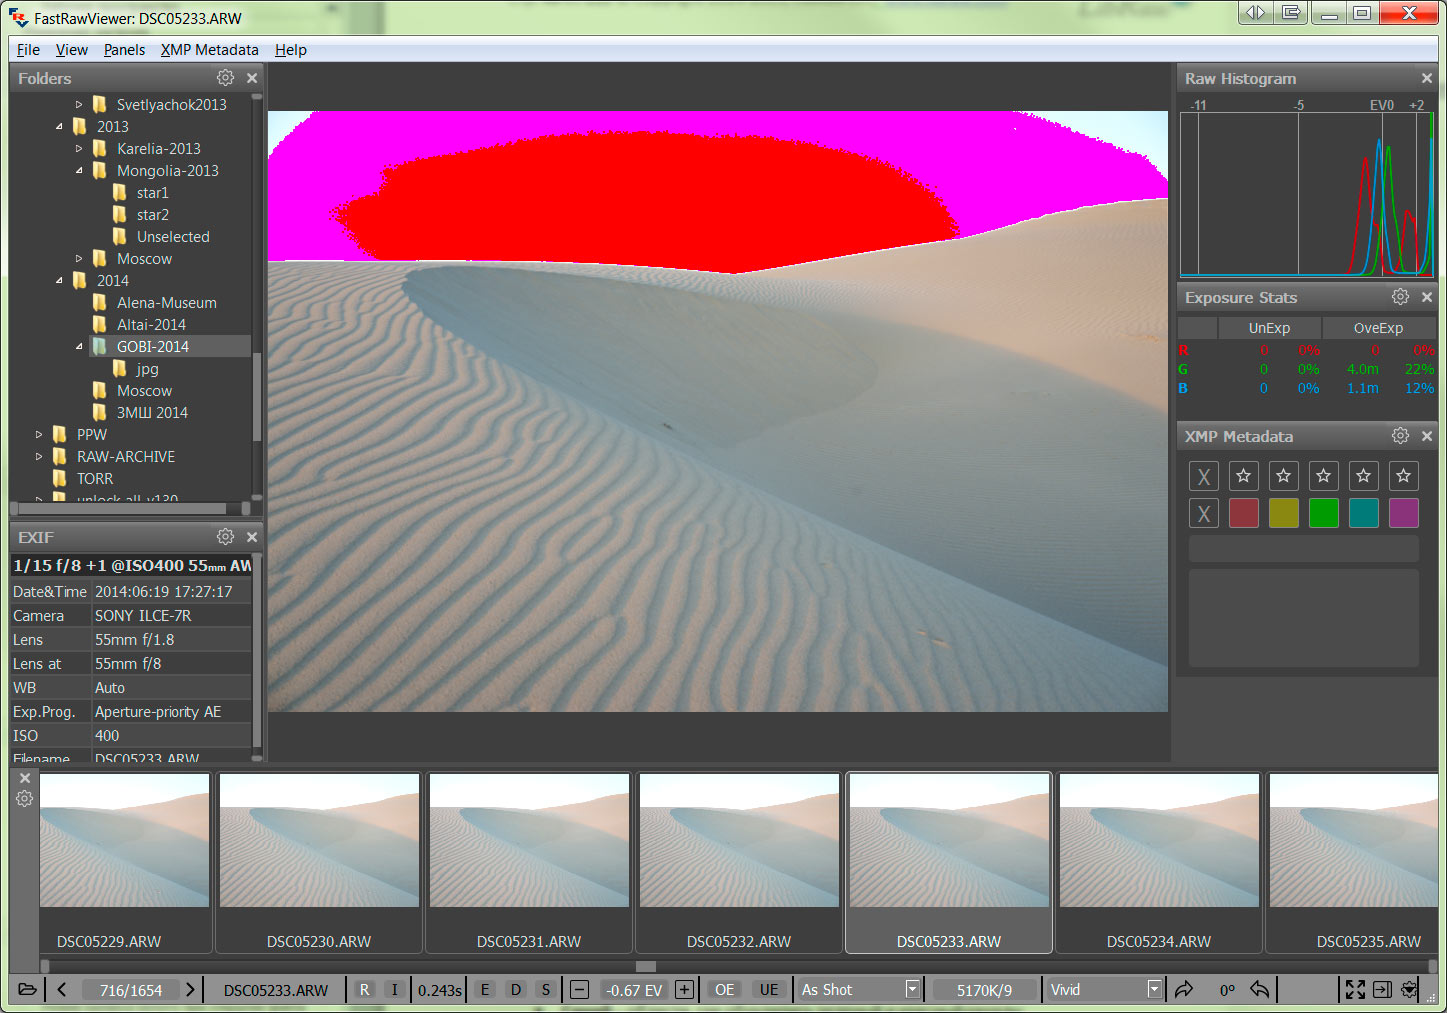1447x1013 pixels.
Task: Rotate image counter-clockwise with the left arrow
Action: 1260,990
